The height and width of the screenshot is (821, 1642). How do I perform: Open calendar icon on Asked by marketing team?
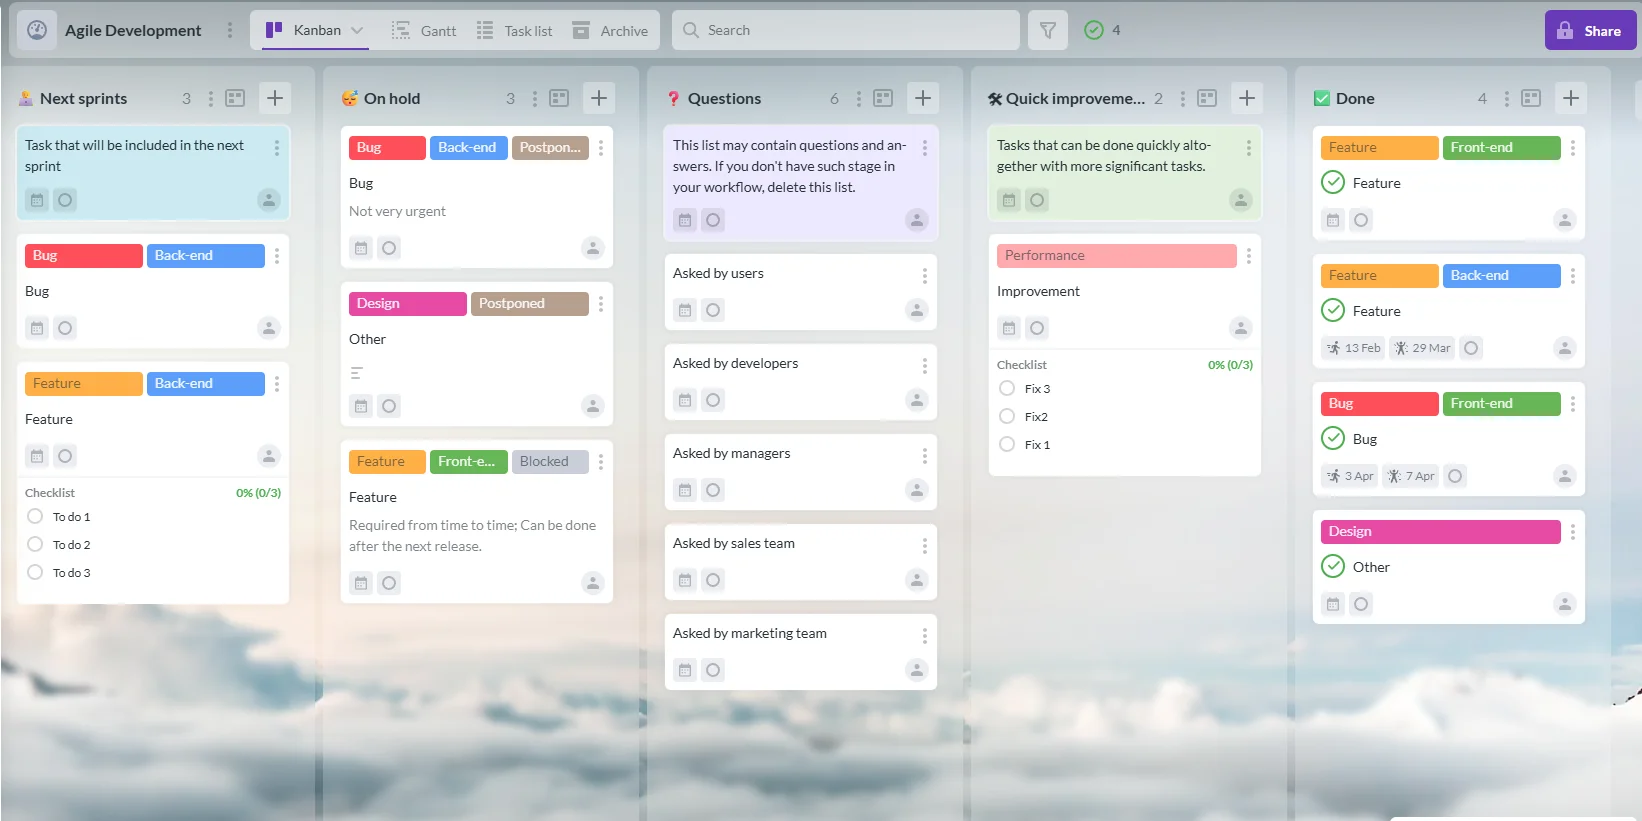[685, 670]
